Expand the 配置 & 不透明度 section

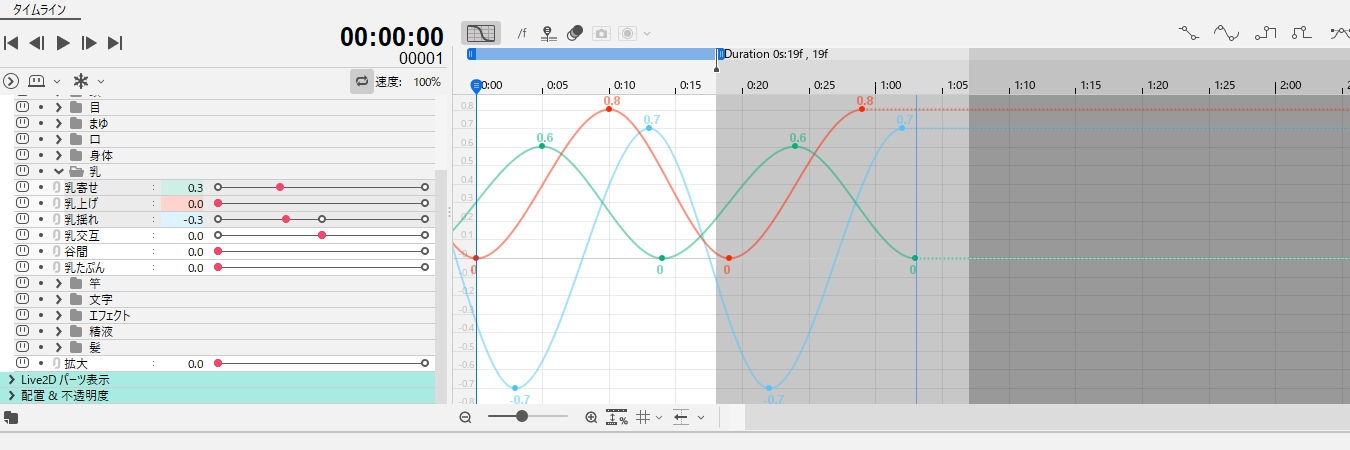pyautogui.click(x=11, y=396)
